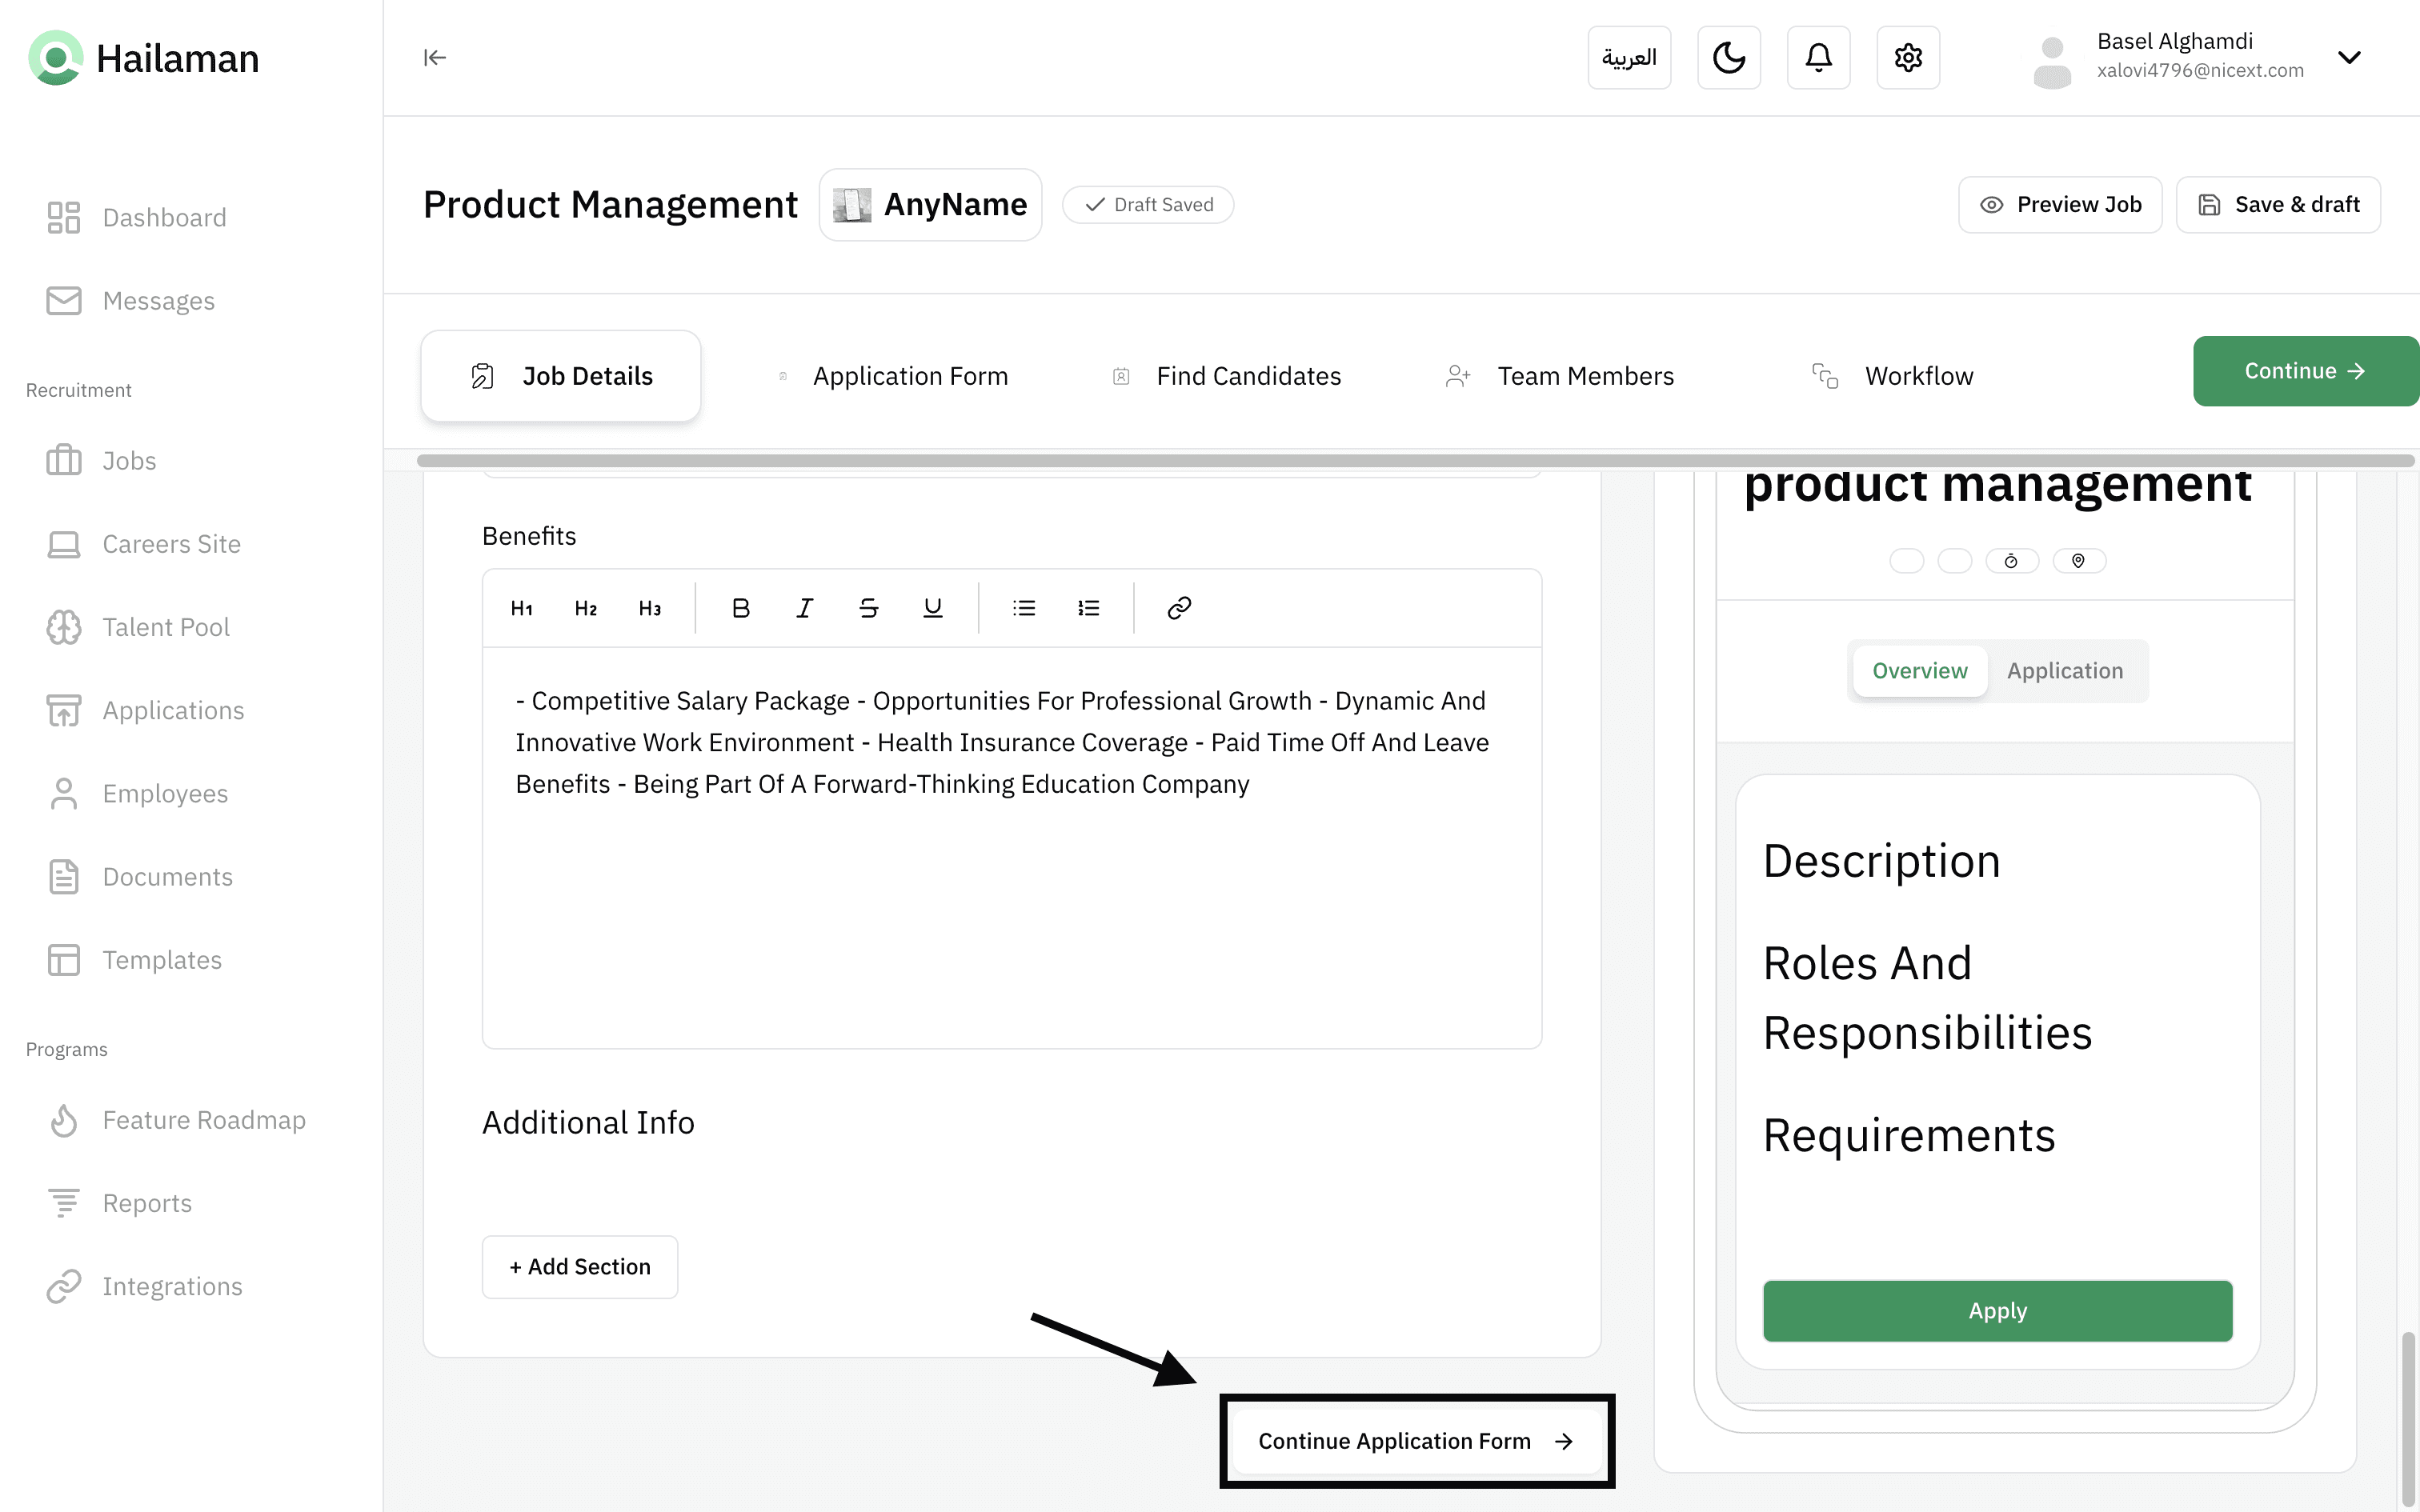
Task: Collapse the sidebar with arrow icon
Action: [434, 58]
